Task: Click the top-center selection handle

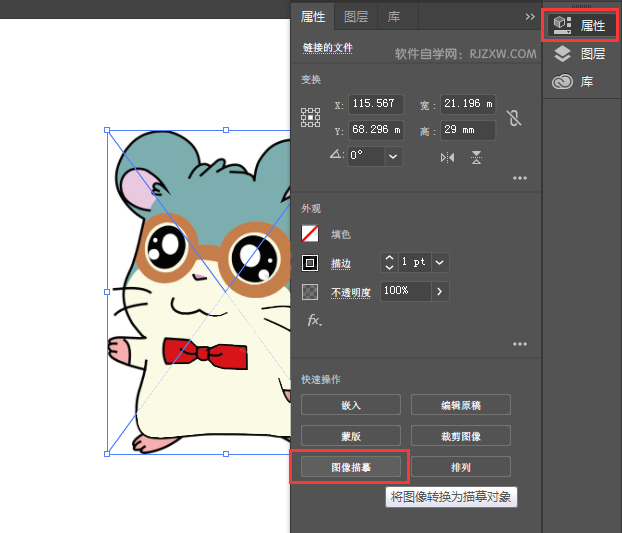Action: point(226,130)
